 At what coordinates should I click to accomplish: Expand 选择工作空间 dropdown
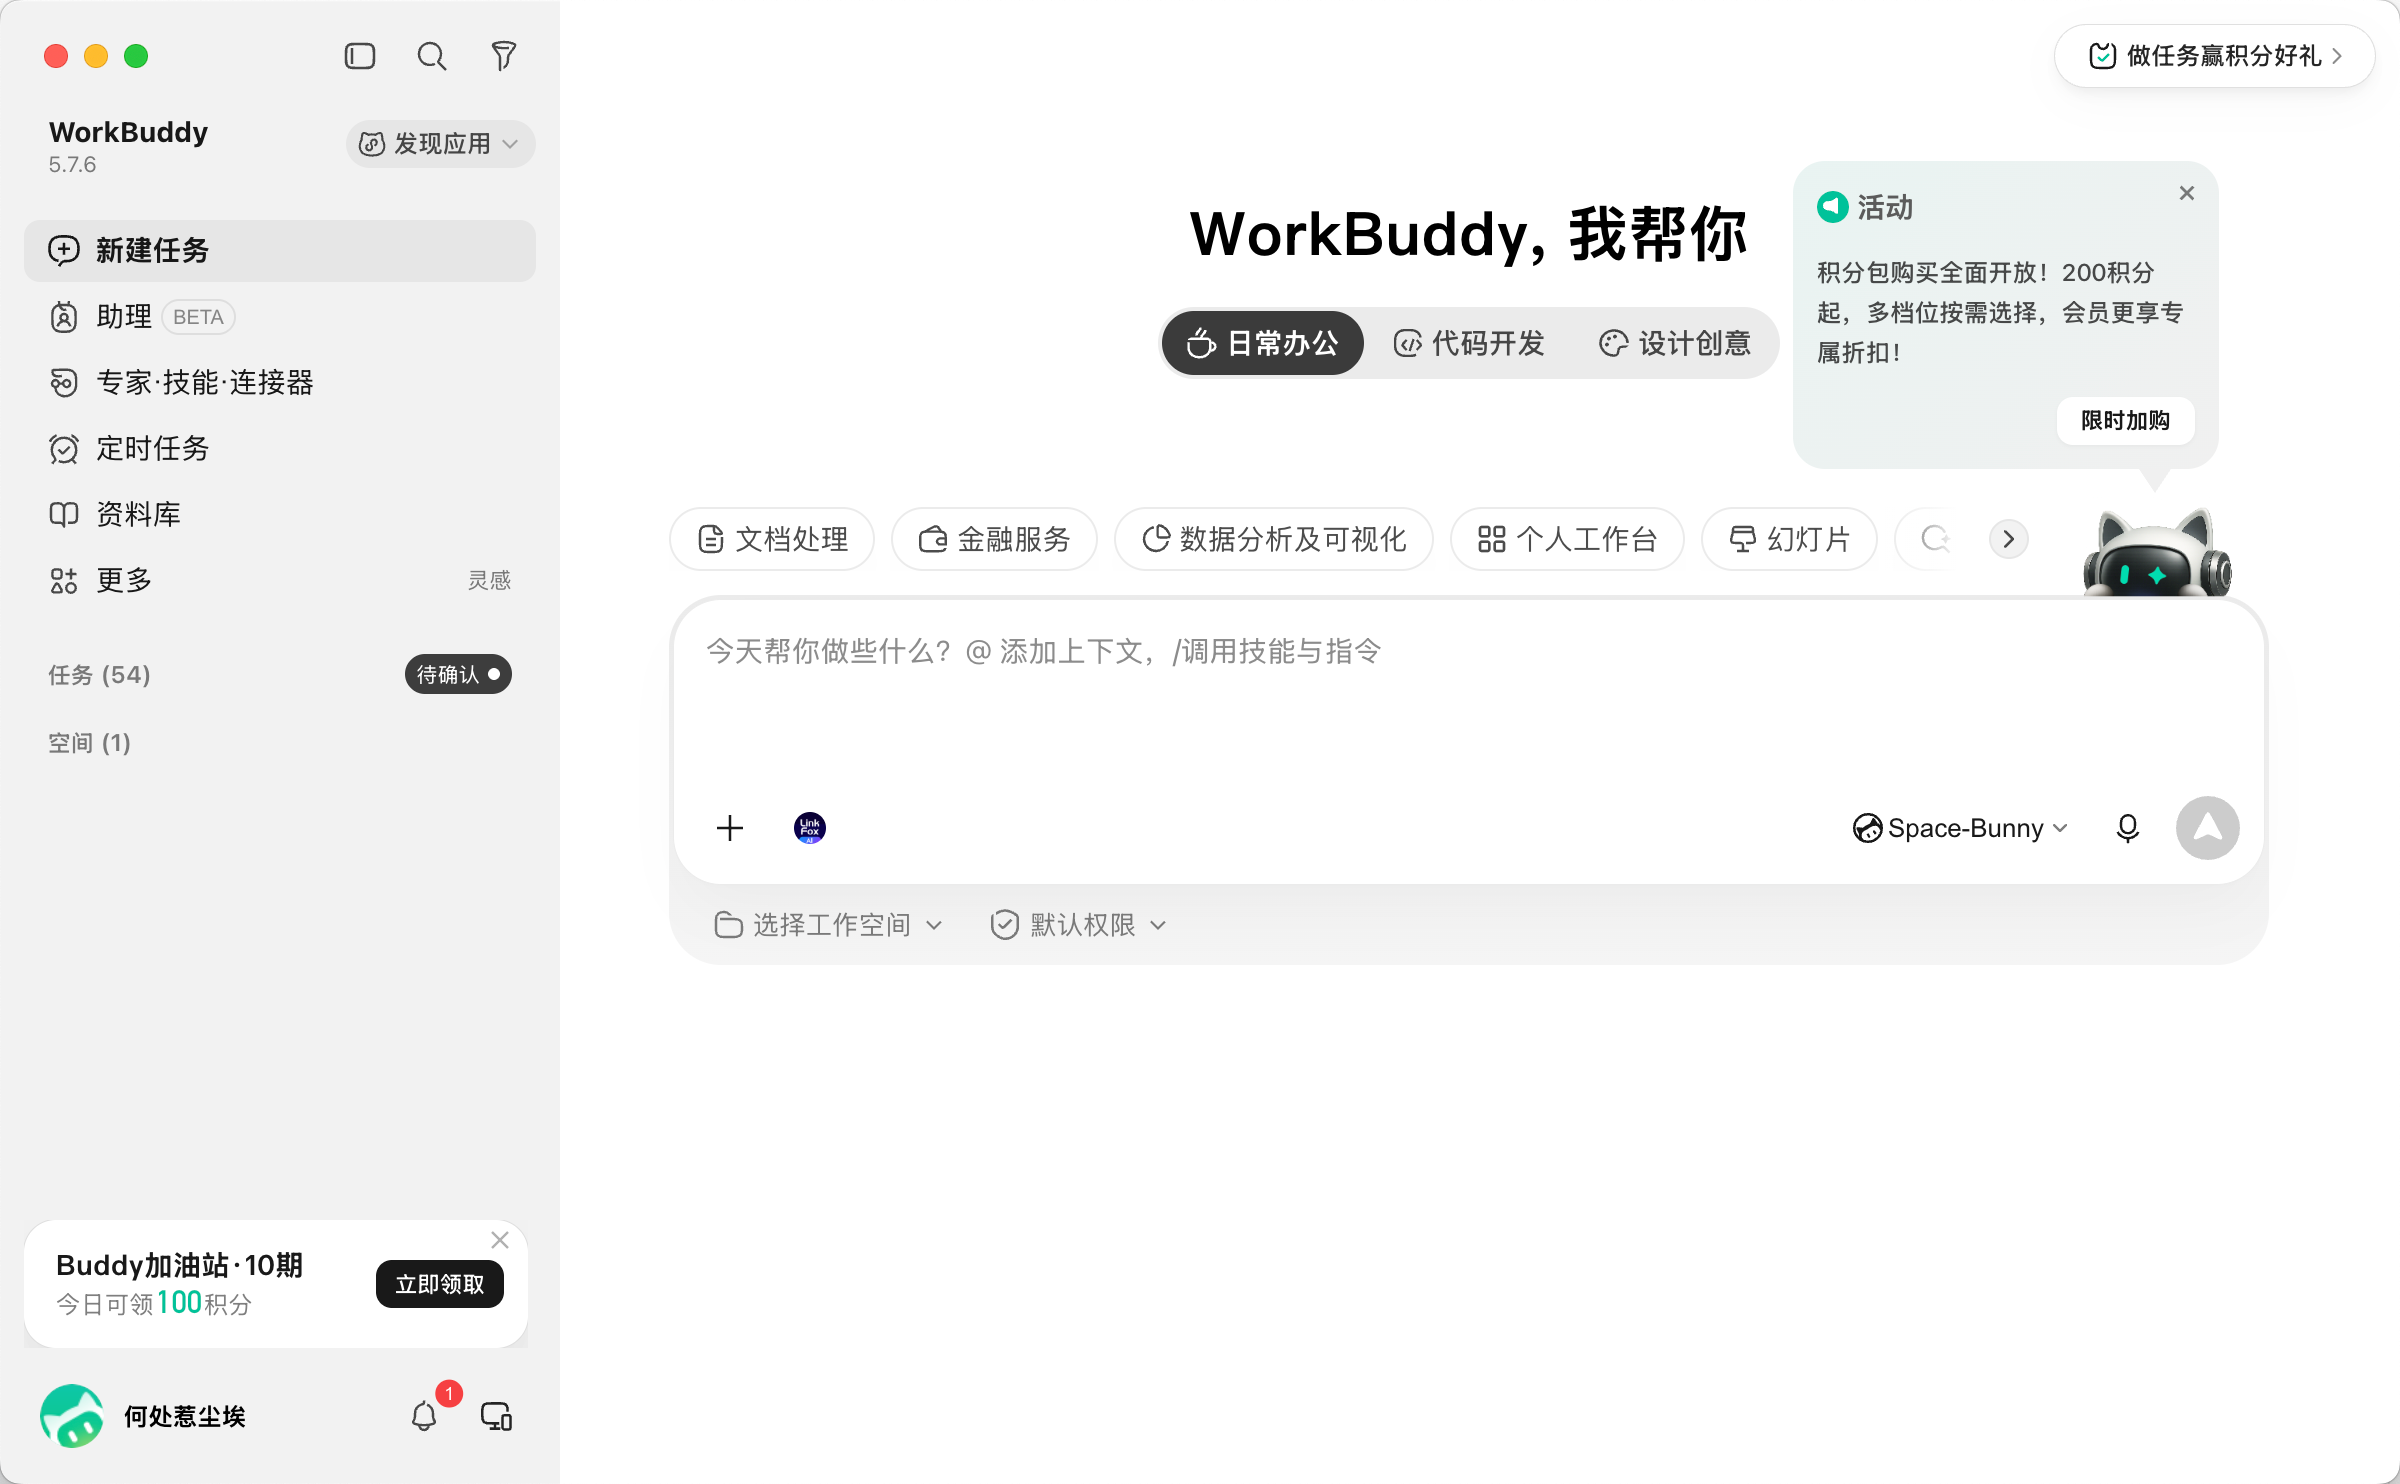click(828, 925)
